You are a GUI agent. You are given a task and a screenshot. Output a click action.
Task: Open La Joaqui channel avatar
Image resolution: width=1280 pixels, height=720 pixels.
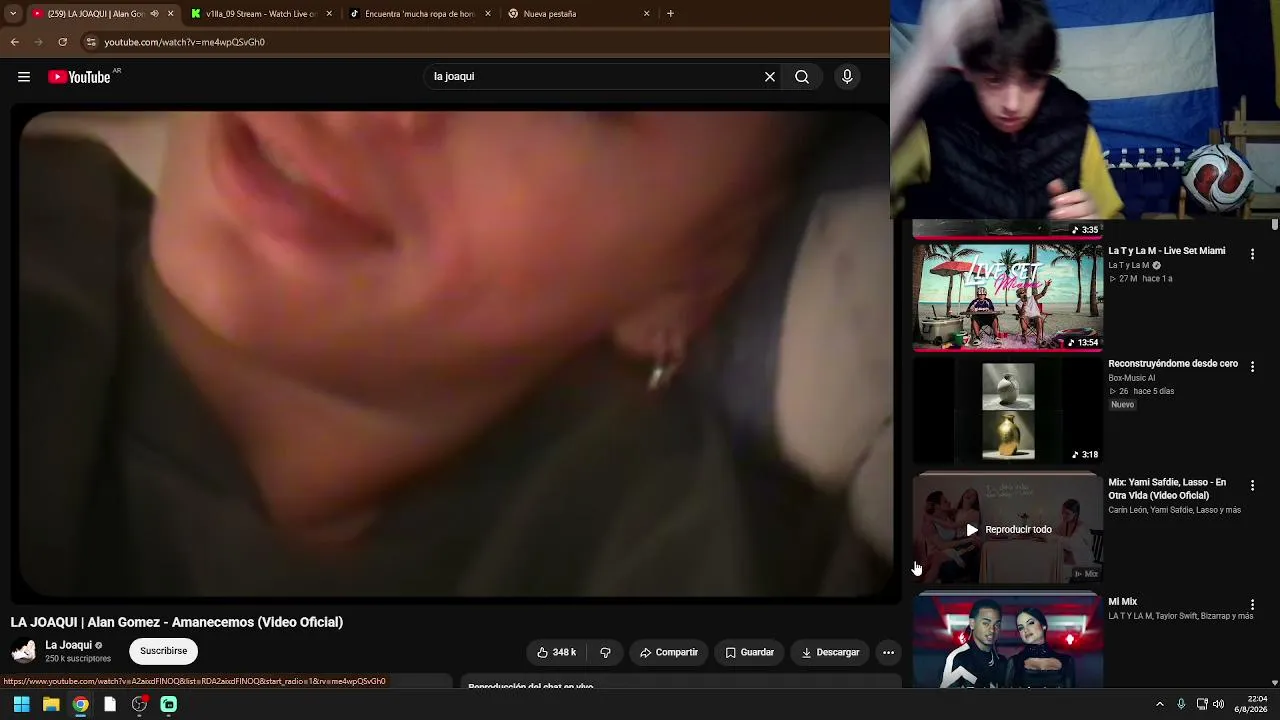tap(24, 652)
